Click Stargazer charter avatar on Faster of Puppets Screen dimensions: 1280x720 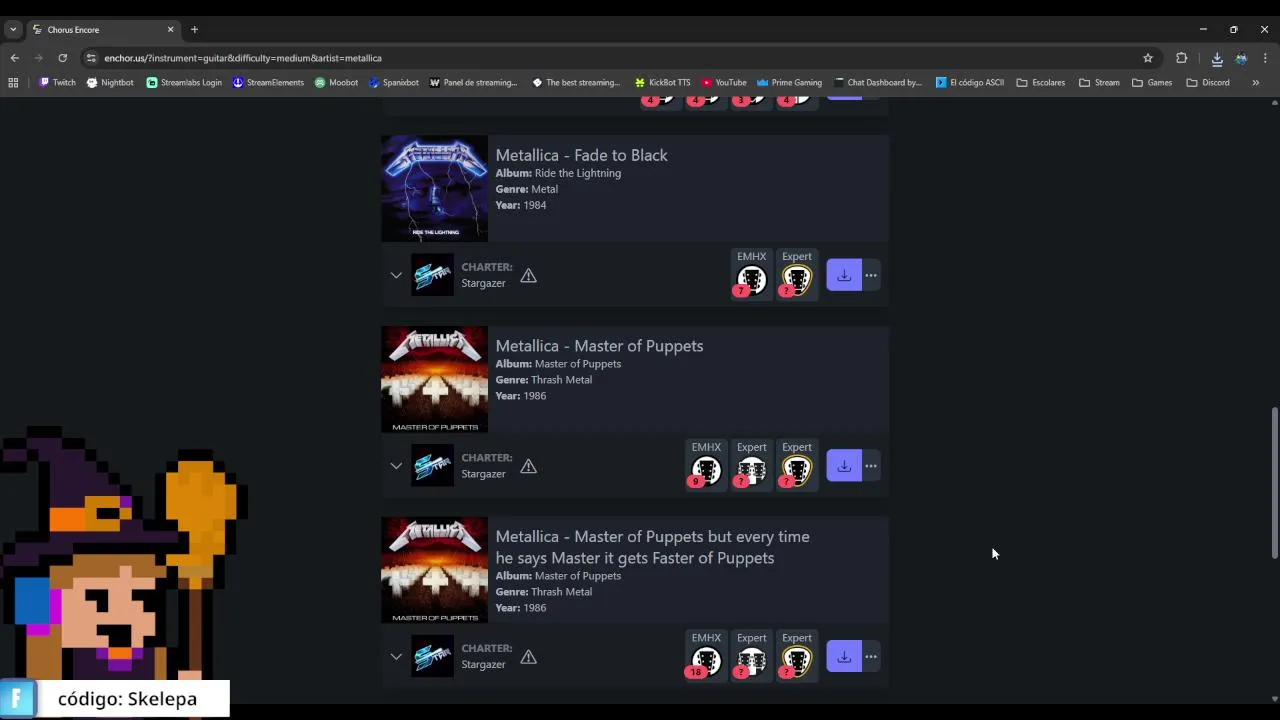point(432,657)
